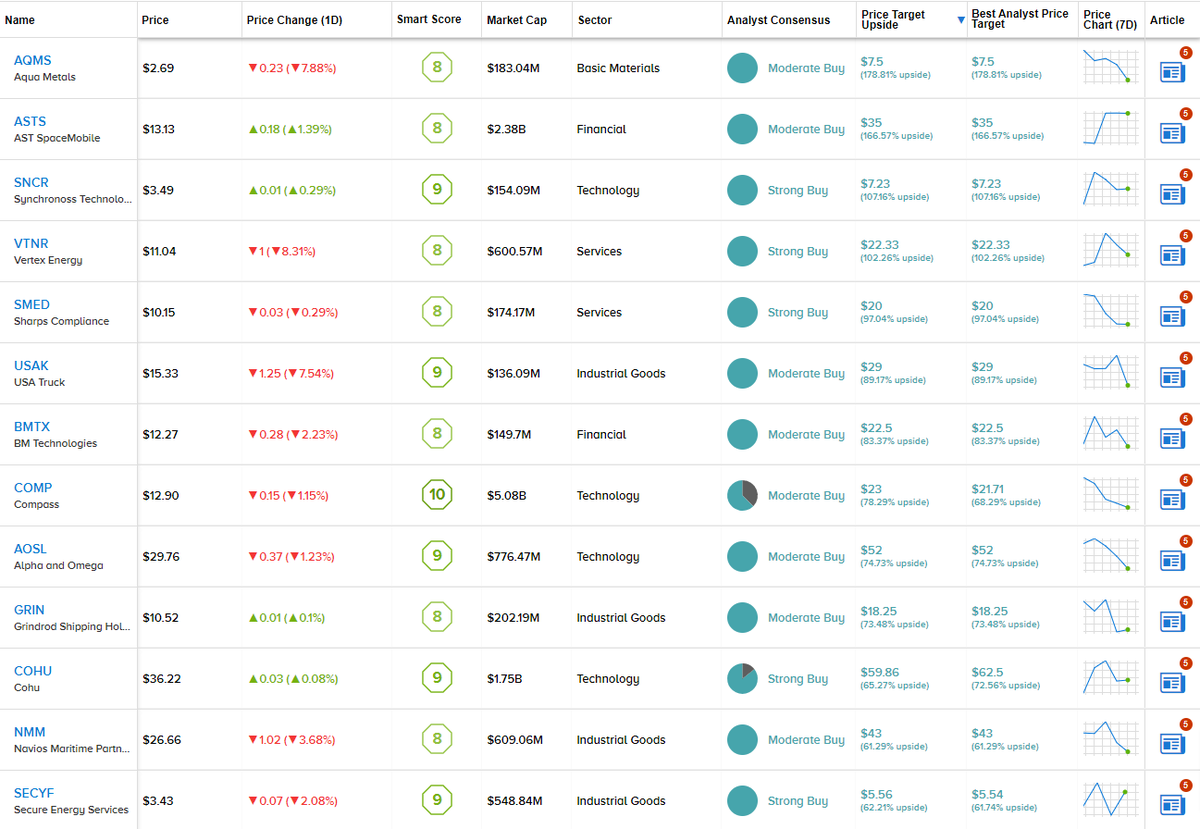Open the article icon for NMM
The image size is (1200, 829).
click(x=1170, y=742)
